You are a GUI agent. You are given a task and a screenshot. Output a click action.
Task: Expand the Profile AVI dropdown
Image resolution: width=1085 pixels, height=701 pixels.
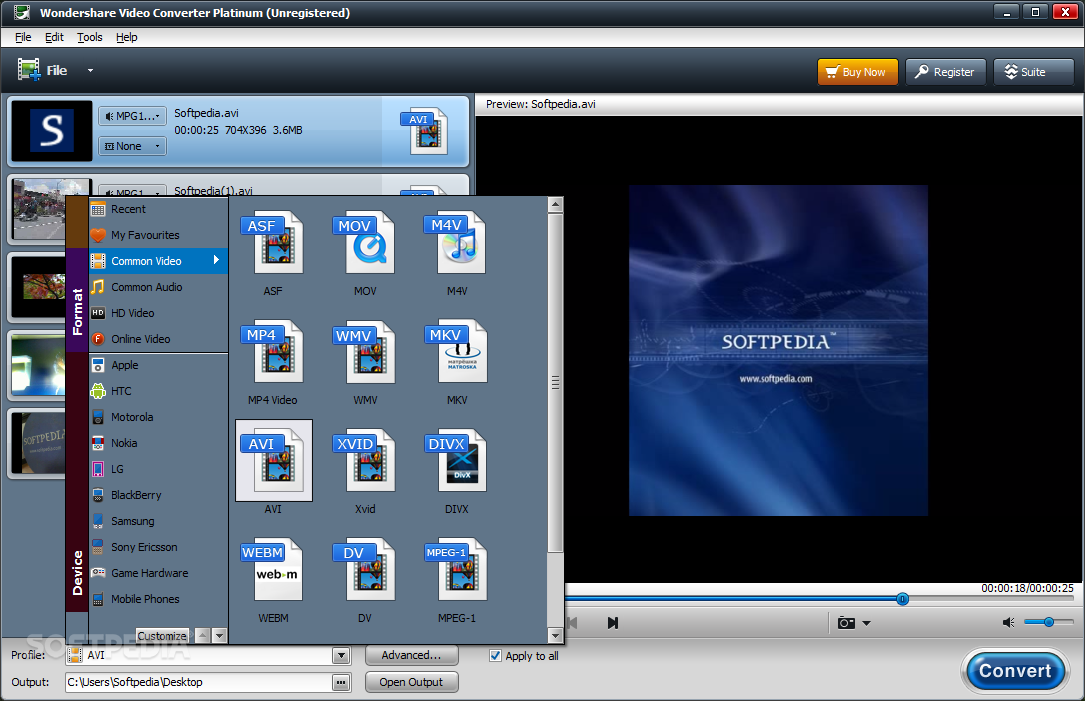click(x=340, y=655)
